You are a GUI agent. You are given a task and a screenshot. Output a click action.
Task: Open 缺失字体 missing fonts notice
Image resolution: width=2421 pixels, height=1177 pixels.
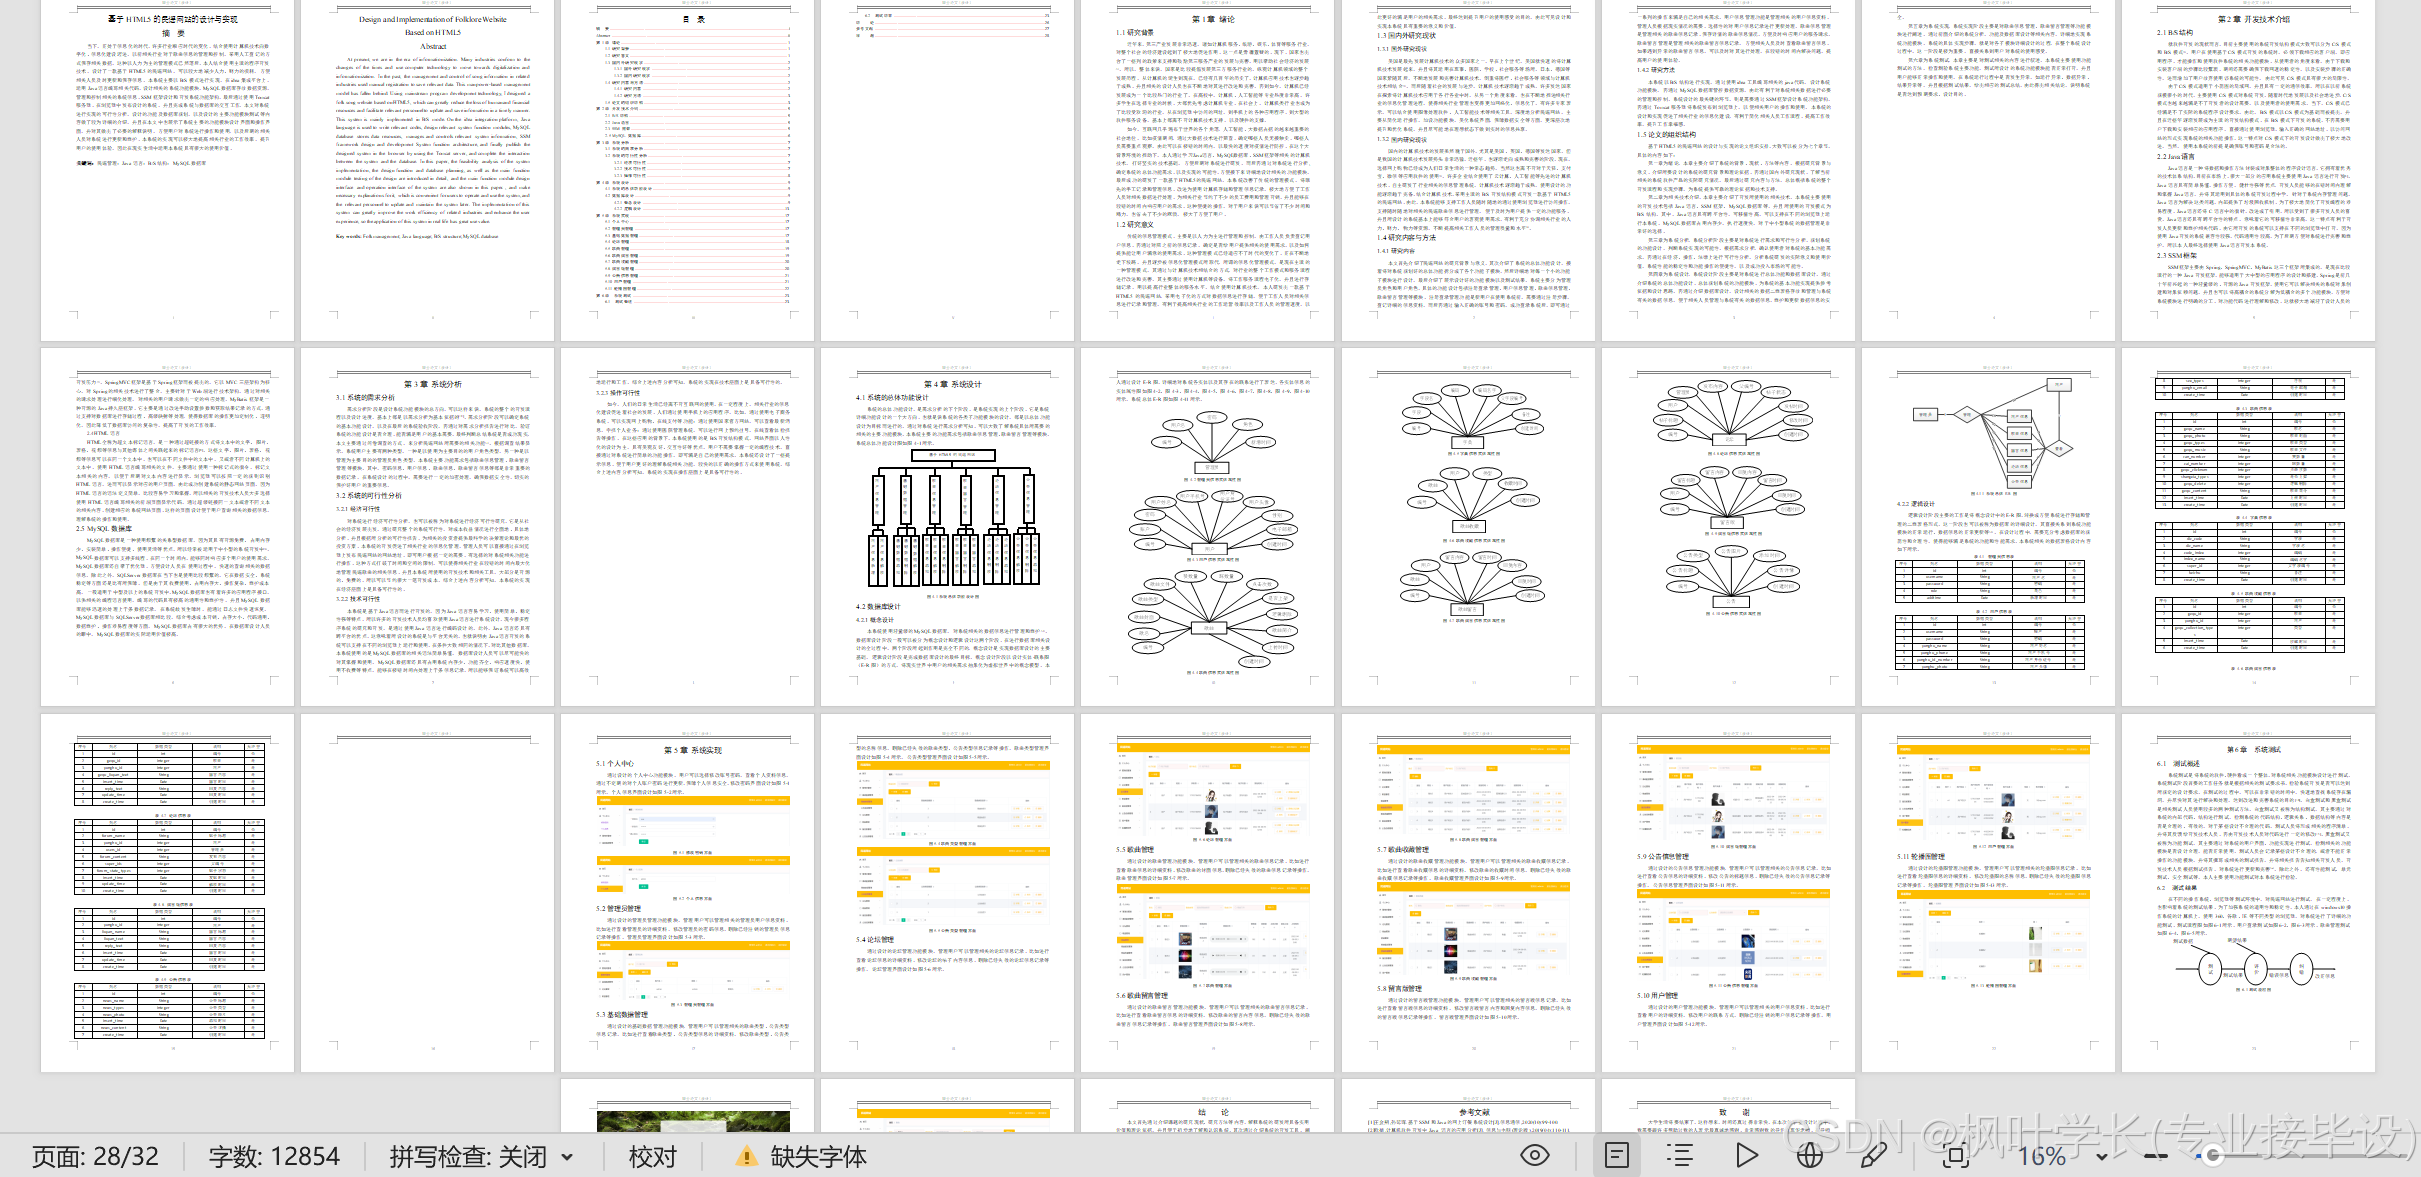[x=817, y=1157]
